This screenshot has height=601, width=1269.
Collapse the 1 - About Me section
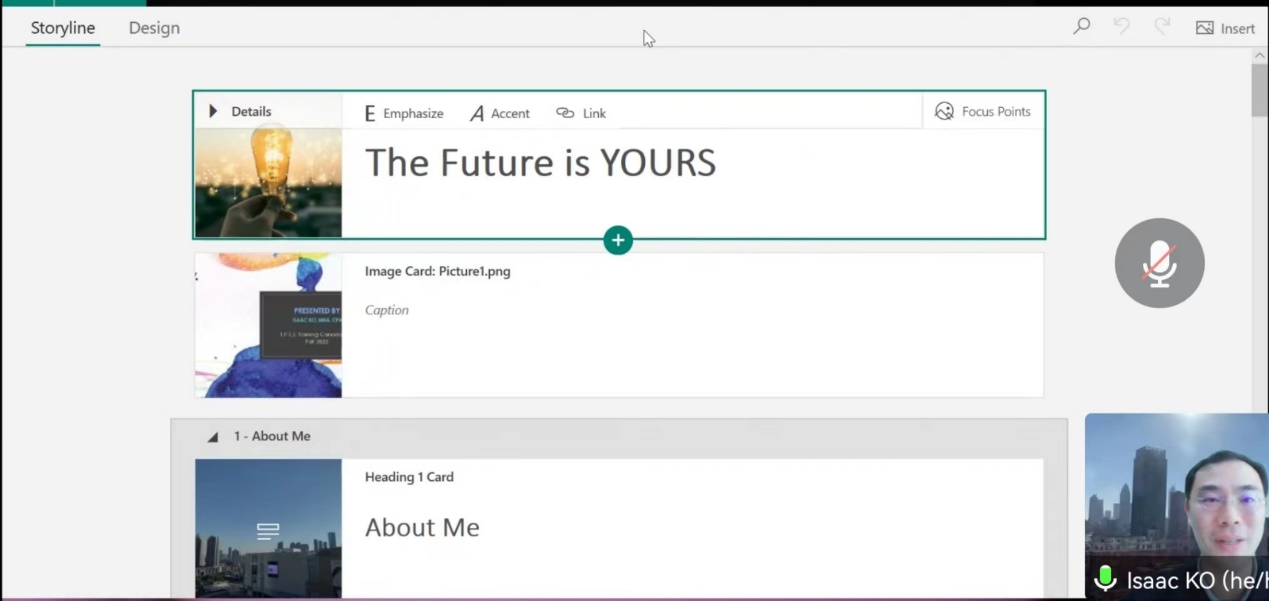(x=213, y=437)
